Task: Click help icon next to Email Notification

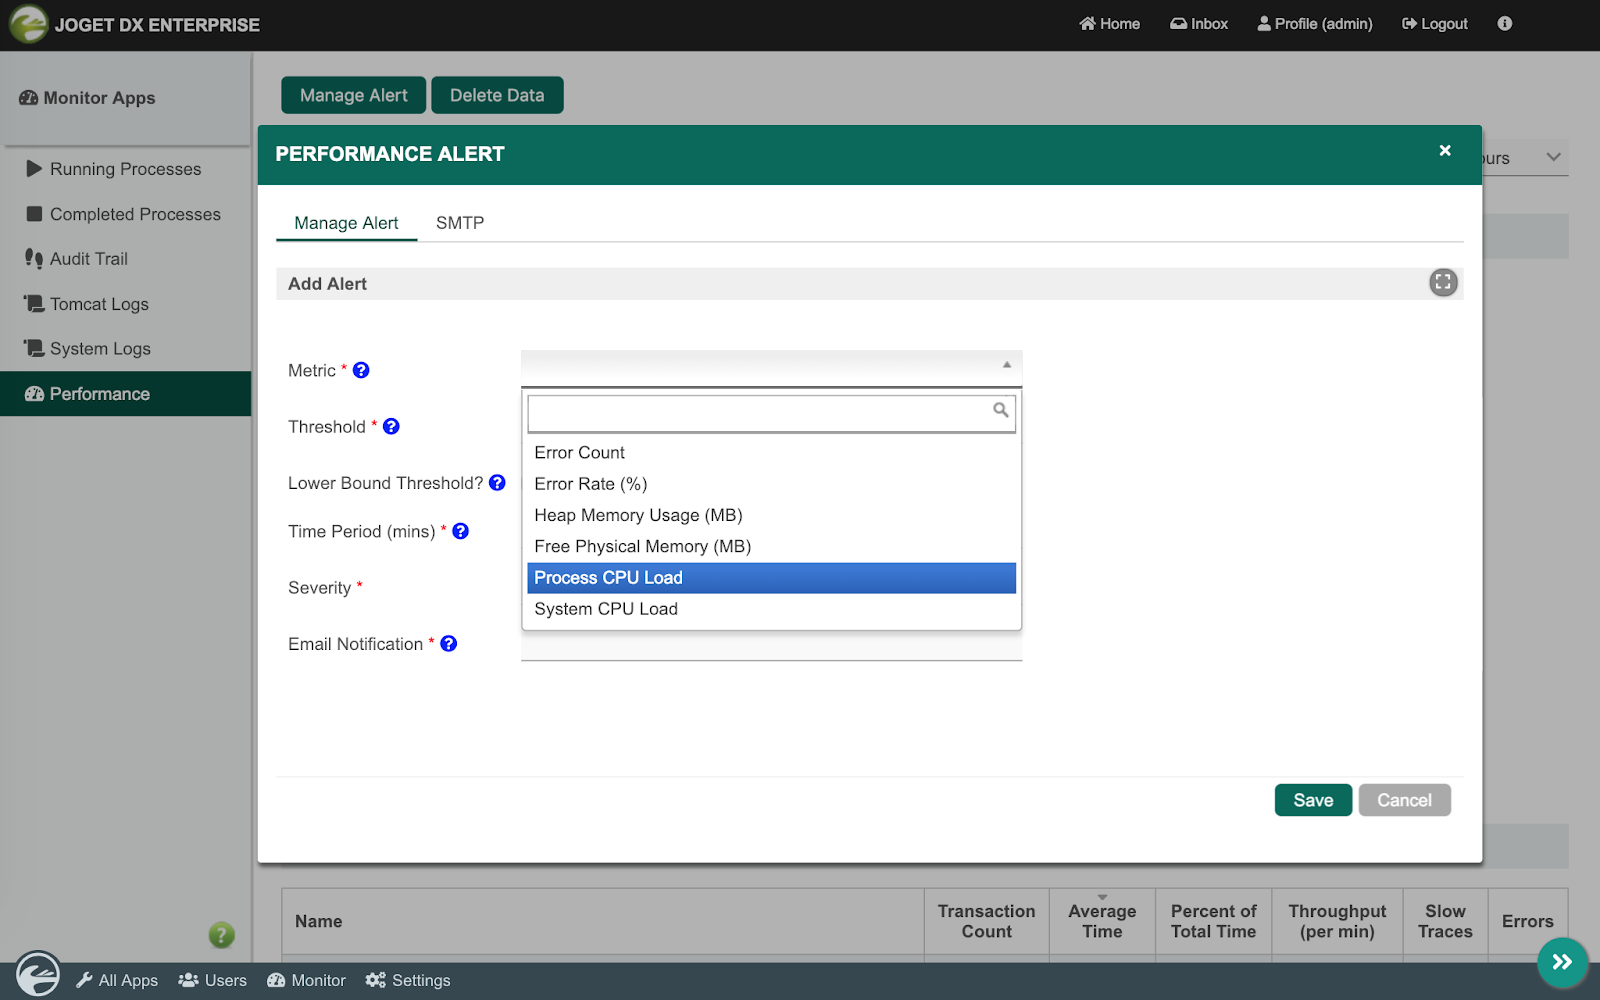Action: point(449,644)
